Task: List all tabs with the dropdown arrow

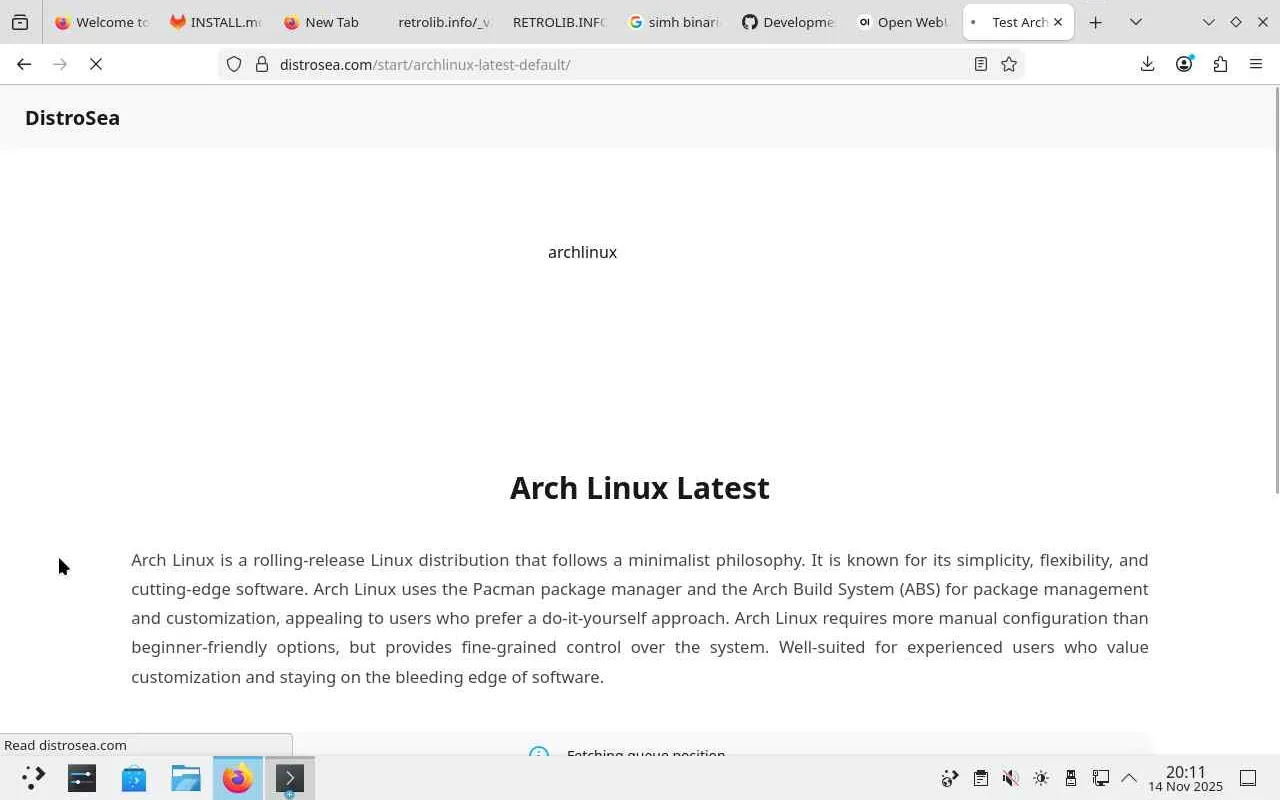Action: 1136,22
